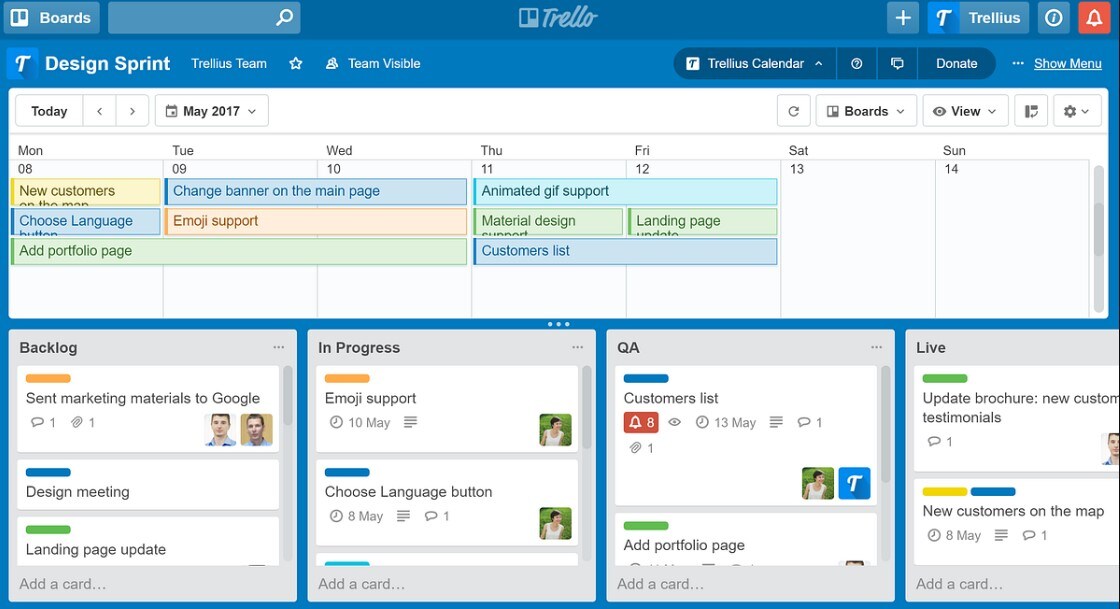The width and height of the screenshot is (1120, 609).
Task: Open the 'Landing page' calendar event
Action: coord(703,221)
